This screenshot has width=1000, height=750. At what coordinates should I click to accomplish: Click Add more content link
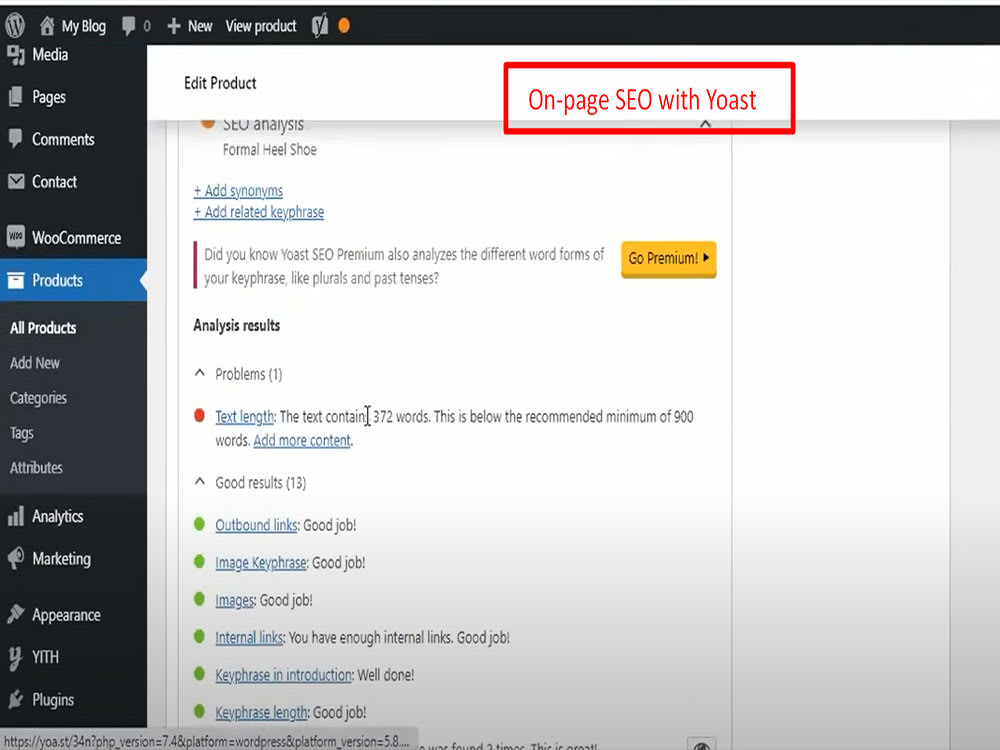pos(302,440)
